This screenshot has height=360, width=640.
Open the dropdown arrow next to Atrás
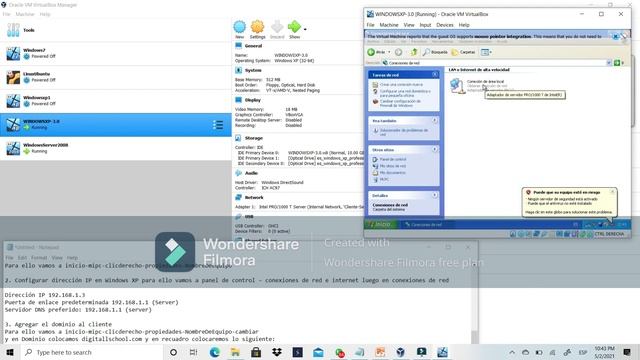tap(389, 52)
